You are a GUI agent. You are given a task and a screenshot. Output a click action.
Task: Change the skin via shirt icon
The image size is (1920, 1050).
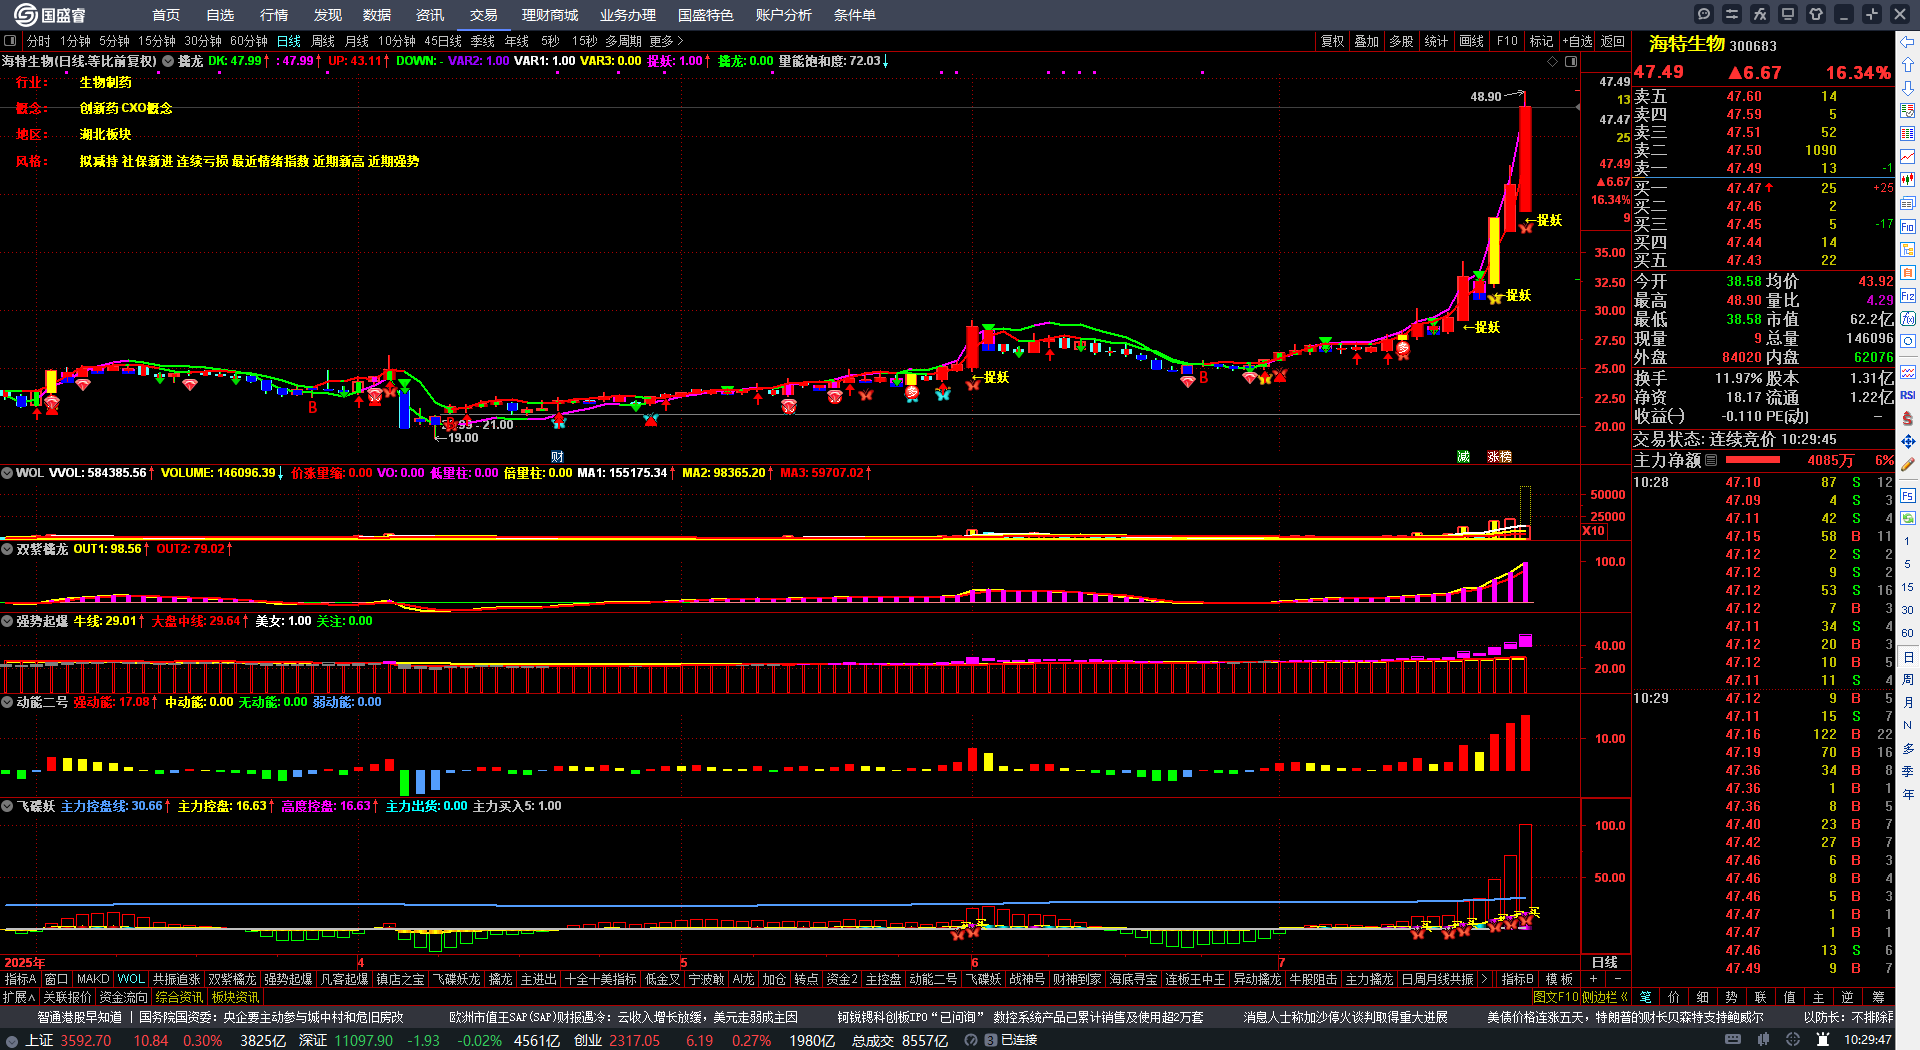click(1816, 14)
